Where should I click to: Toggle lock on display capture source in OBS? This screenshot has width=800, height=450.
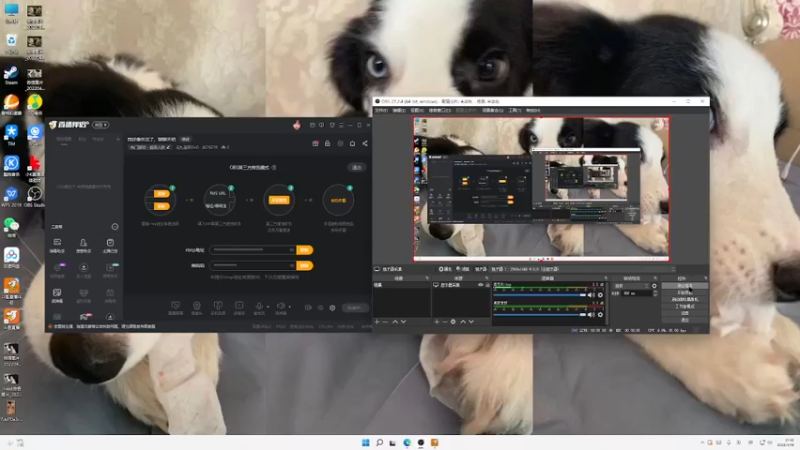[487, 285]
